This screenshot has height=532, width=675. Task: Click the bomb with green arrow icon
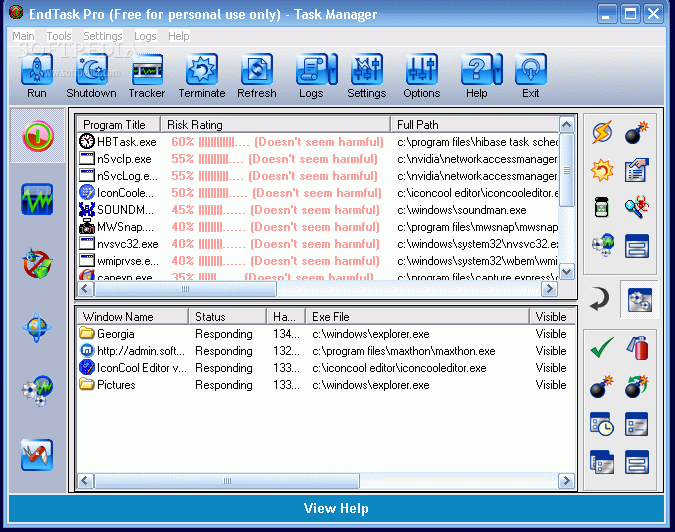pos(637,386)
